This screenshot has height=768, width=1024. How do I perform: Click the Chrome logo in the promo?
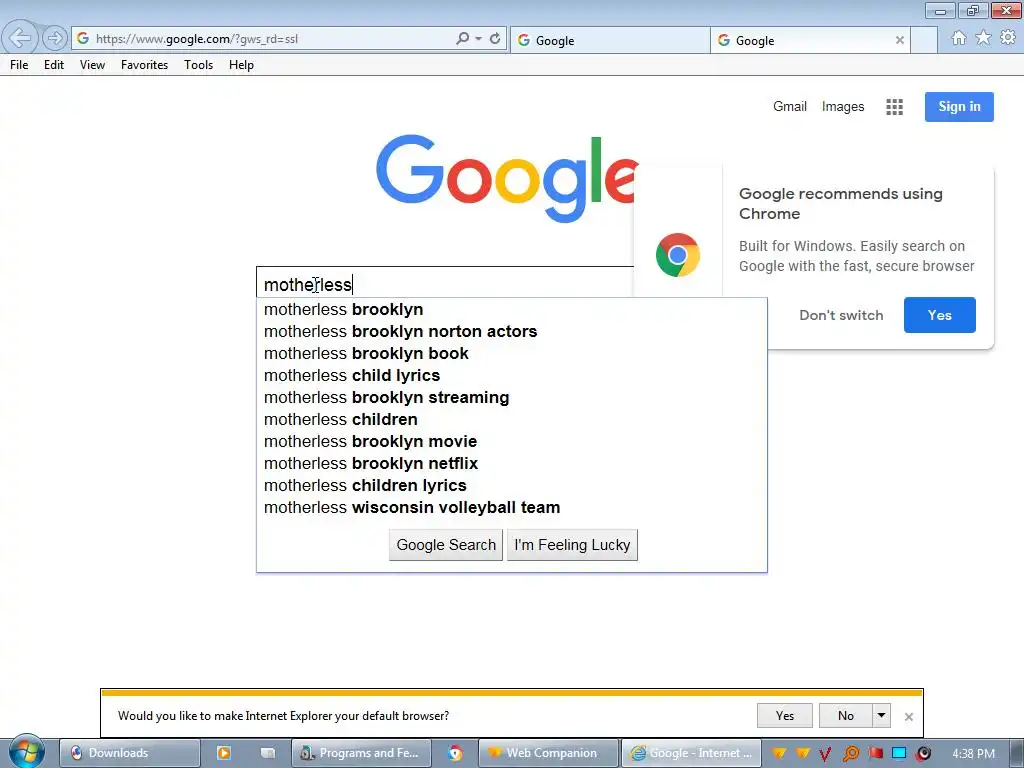point(678,255)
